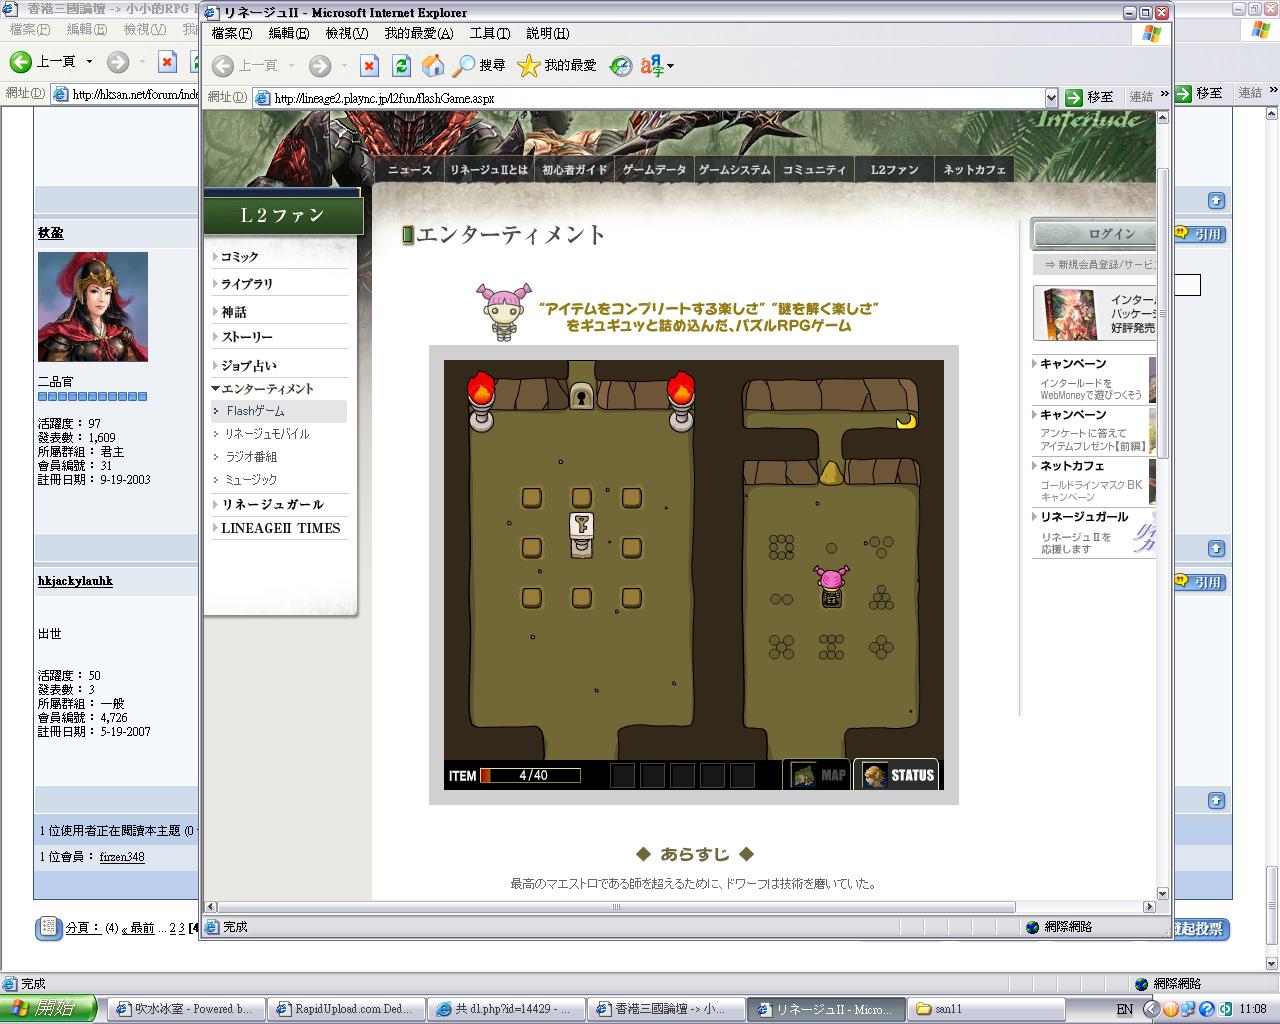Open Favorites (我的最愛) star in IE toolbar

pyautogui.click(x=557, y=66)
